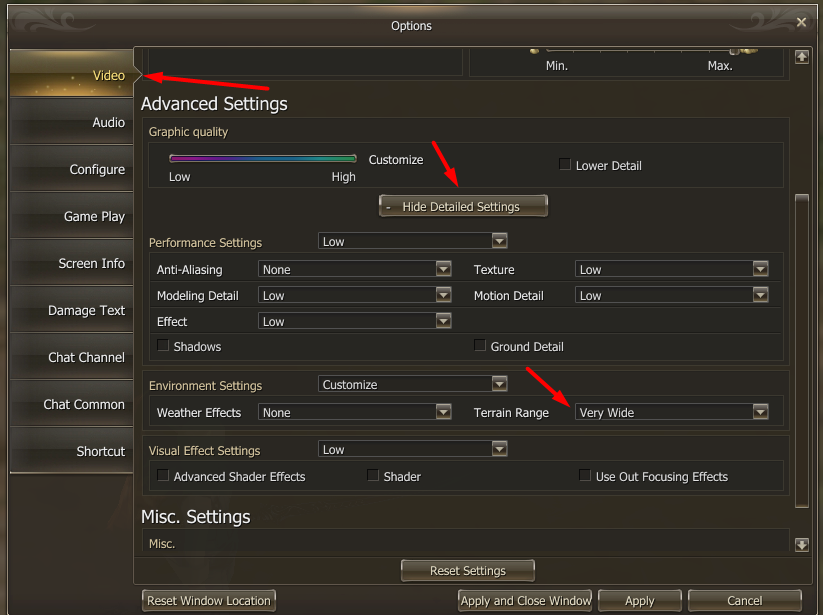The width and height of the screenshot is (823, 615).
Task: Click the scroll-down arrow icon
Action: coord(801,545)
